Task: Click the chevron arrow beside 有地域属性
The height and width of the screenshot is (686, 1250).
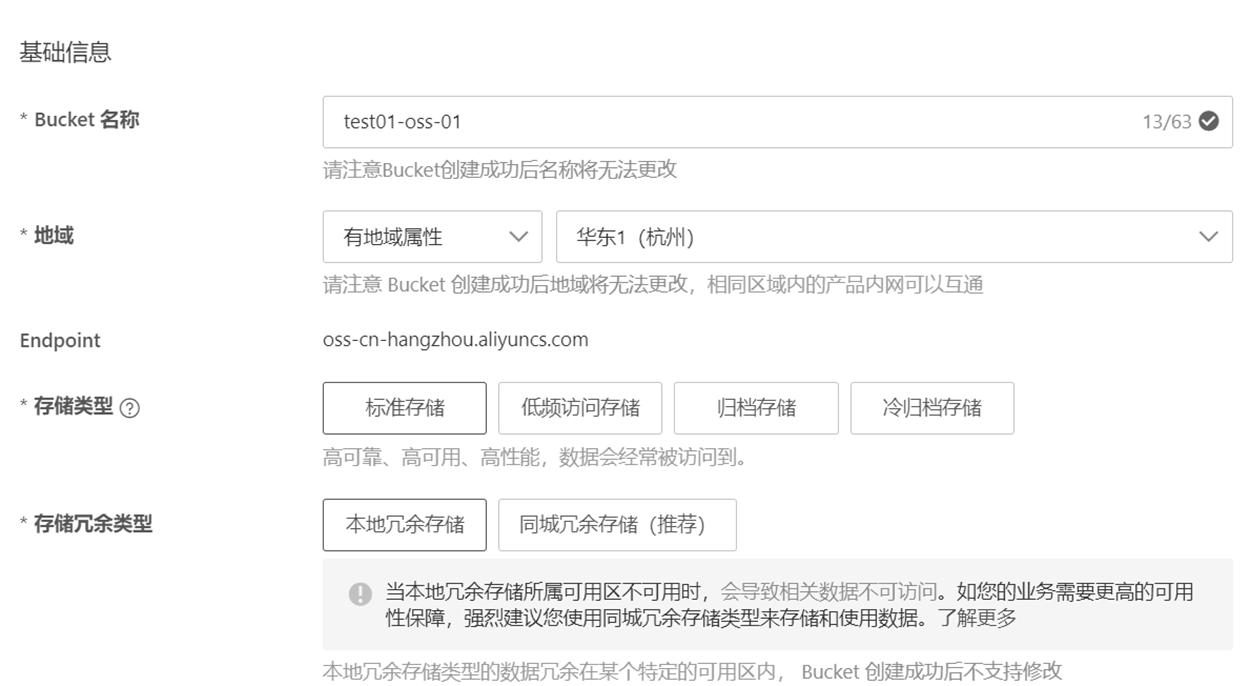Action: (x=518, y=237)
